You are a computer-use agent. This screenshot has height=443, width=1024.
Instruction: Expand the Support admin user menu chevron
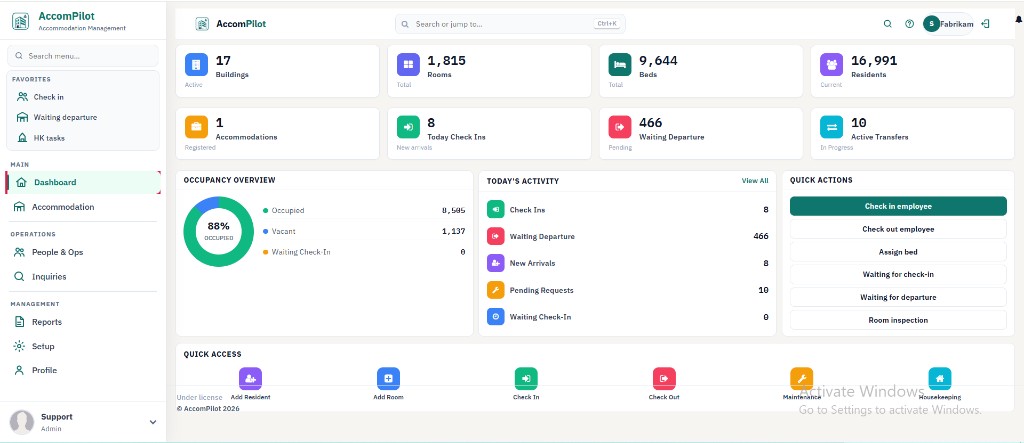point(153,422)
